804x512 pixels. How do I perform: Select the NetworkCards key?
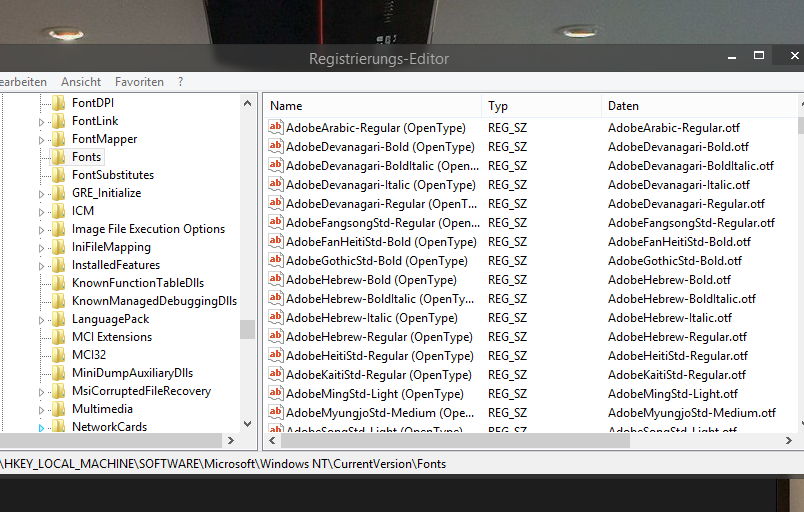tap(109, 426)
